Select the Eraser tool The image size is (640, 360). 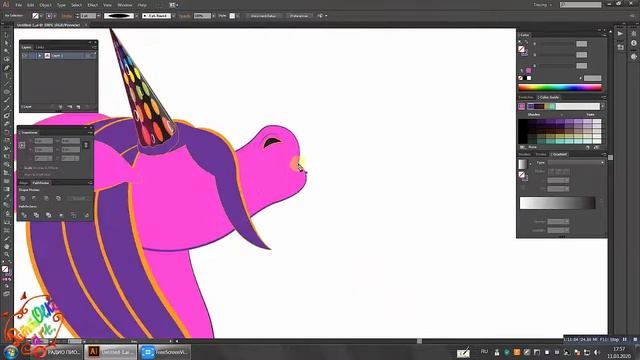coord(6,124)
